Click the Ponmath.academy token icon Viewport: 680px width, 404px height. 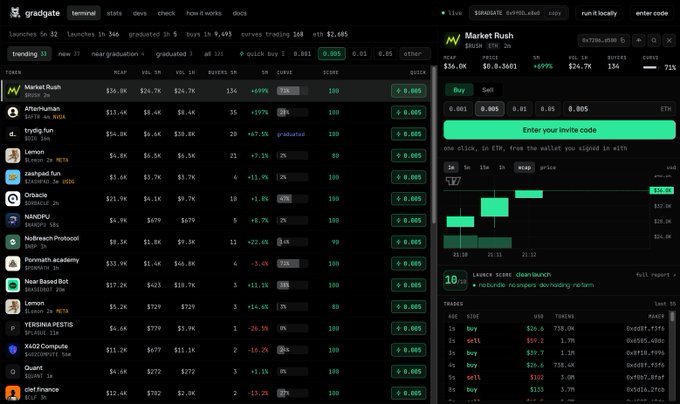[x=13, y=264]
